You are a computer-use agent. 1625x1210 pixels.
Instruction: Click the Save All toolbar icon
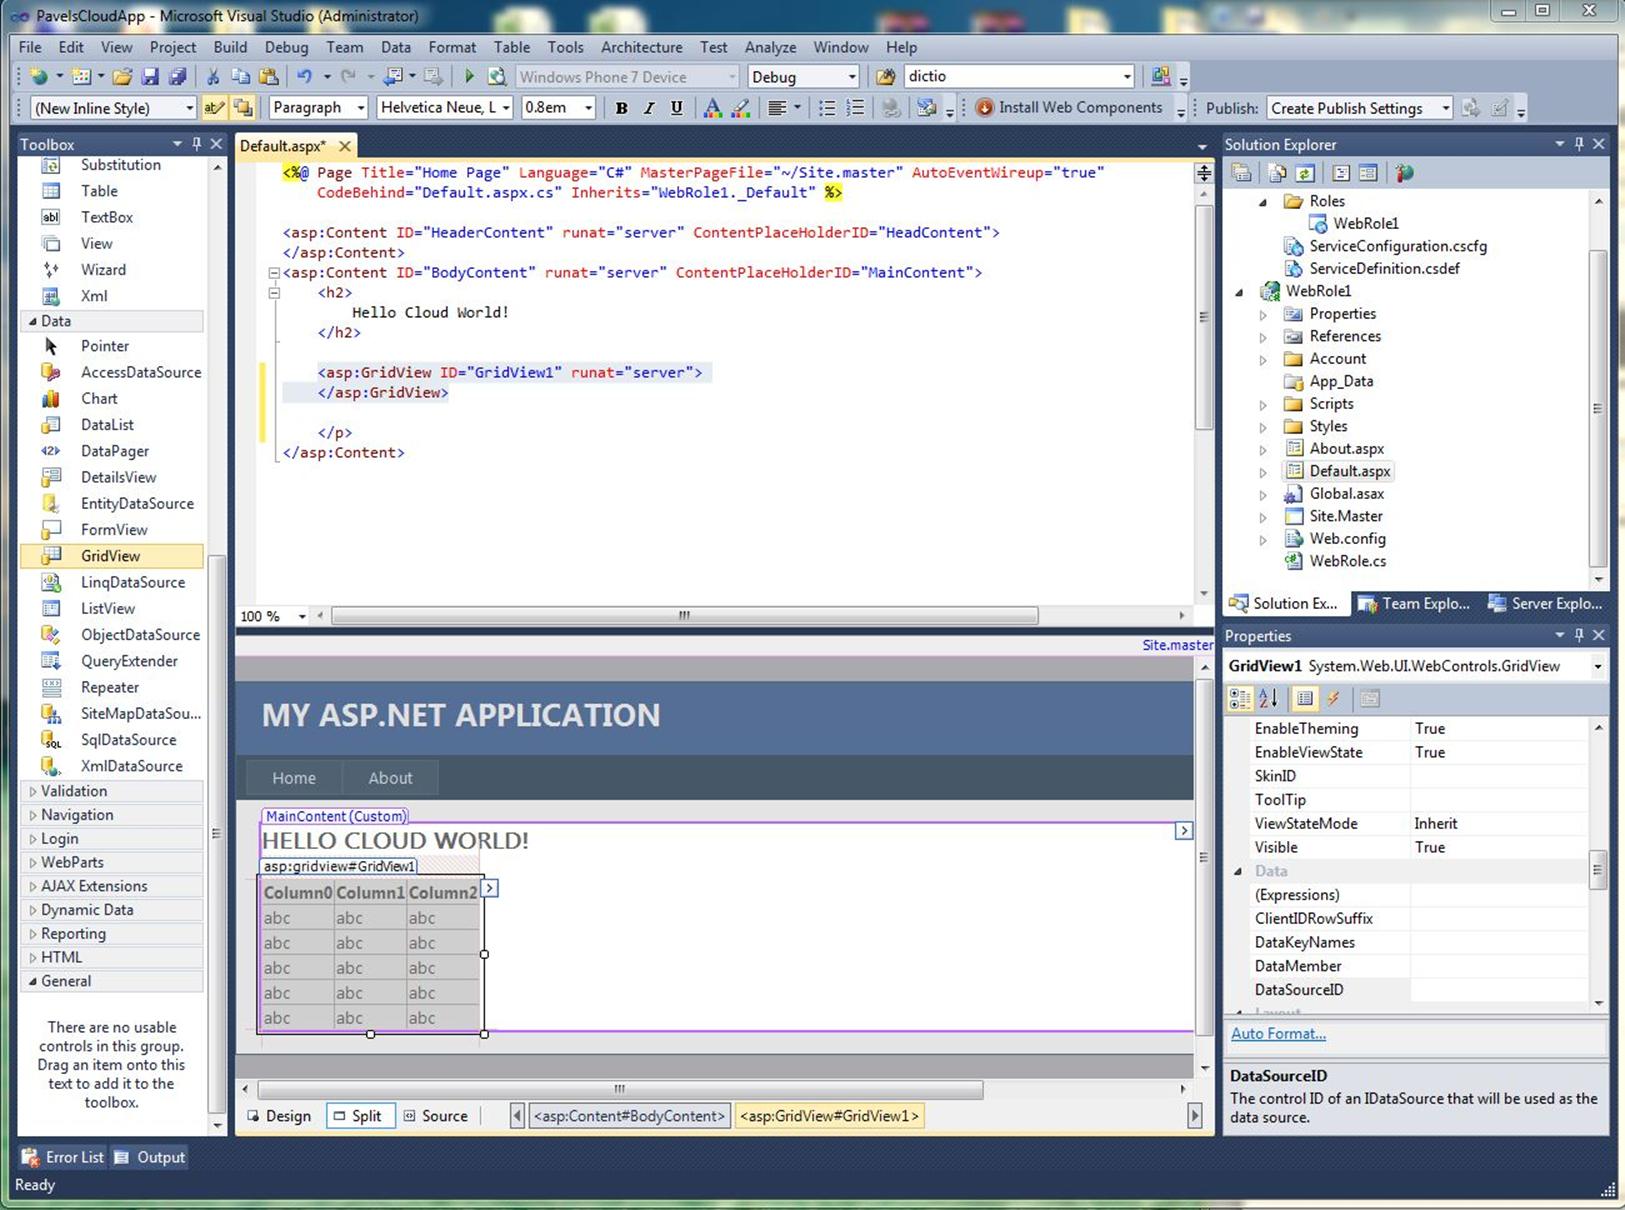tap(177, 77)
